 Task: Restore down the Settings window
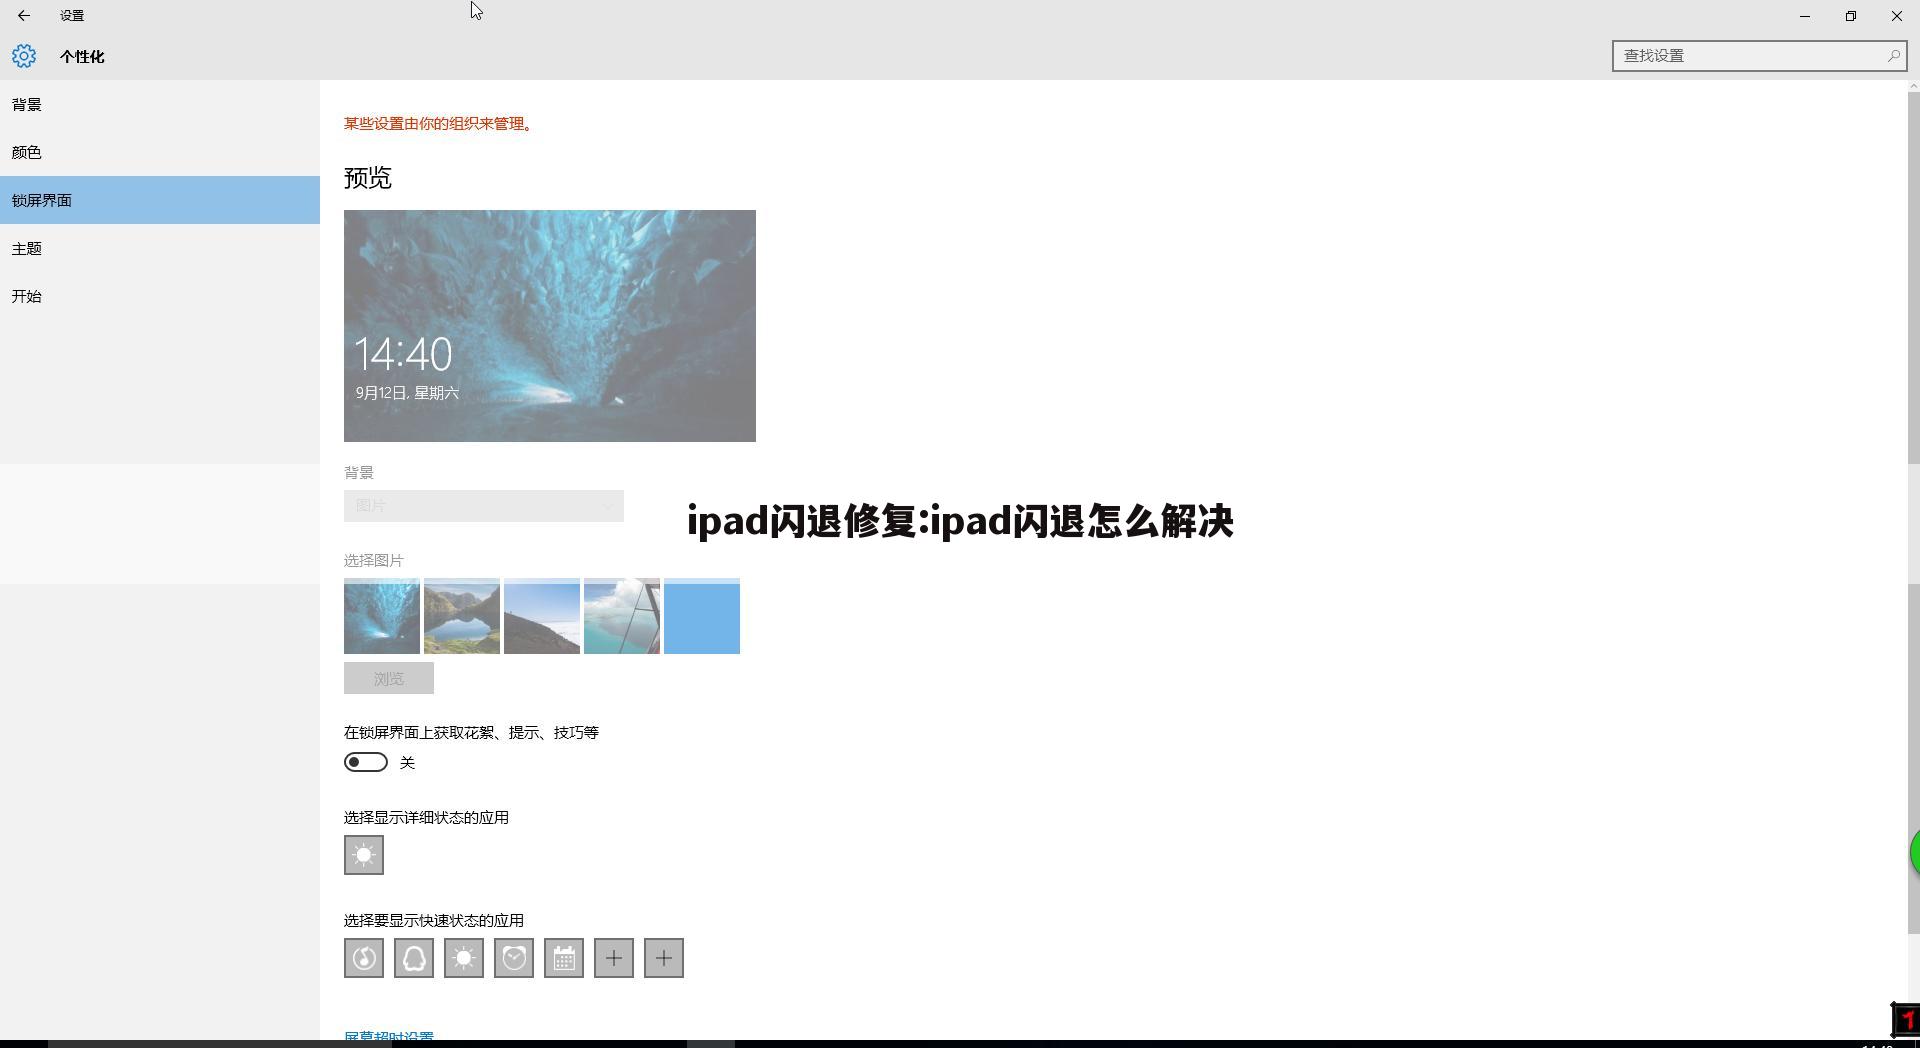point(1851,16)
